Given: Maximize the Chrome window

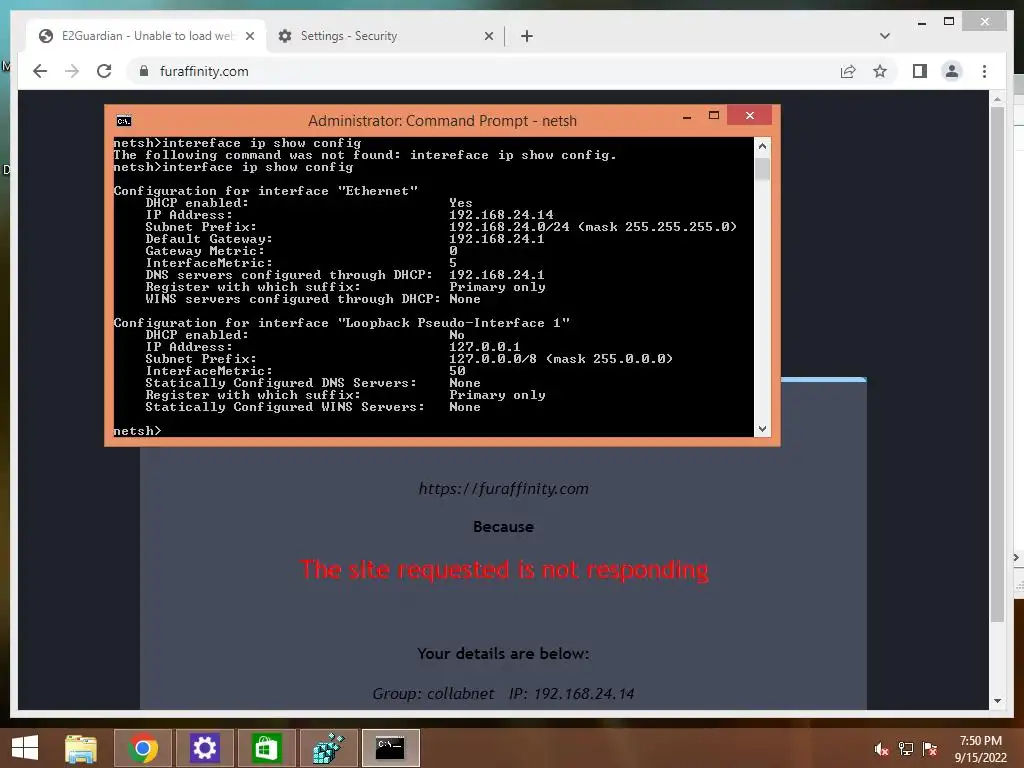Looking at the screenshot, I should (x=949, y=22).
